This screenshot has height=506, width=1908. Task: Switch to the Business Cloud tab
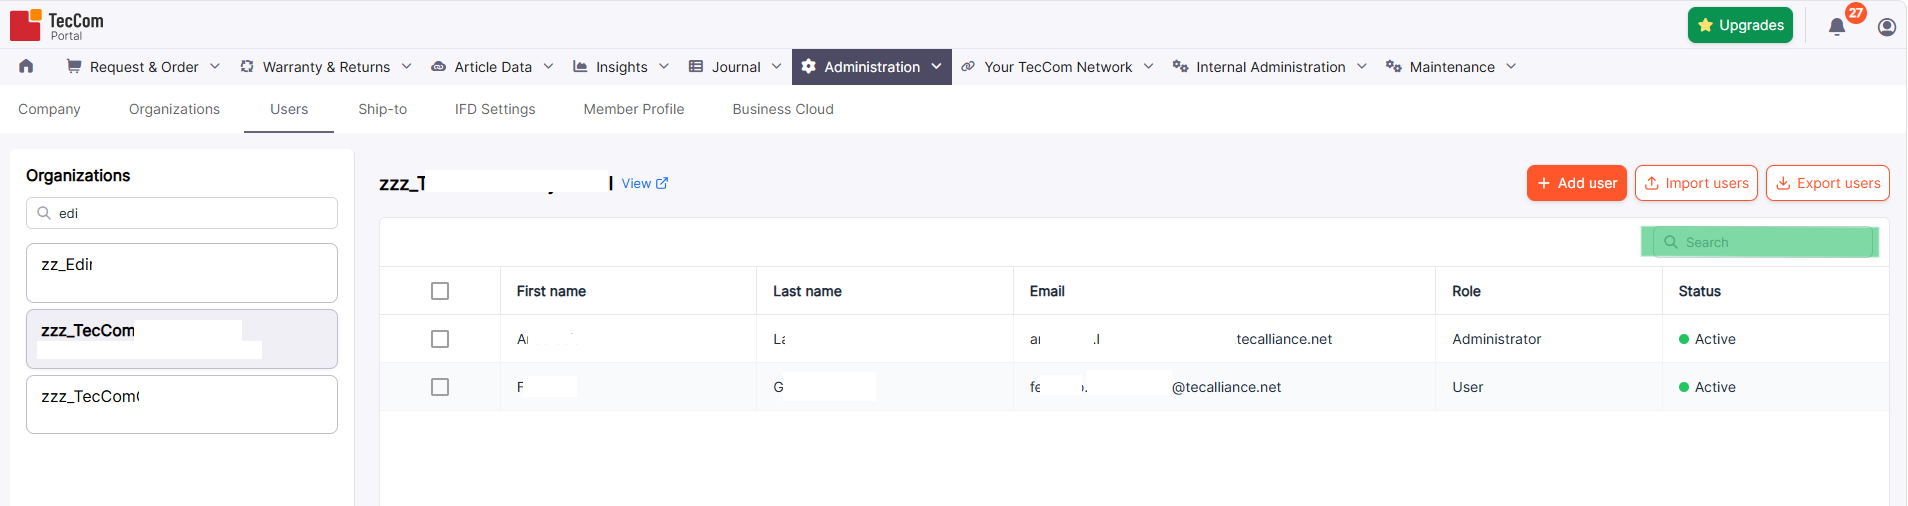click(783, 109)
